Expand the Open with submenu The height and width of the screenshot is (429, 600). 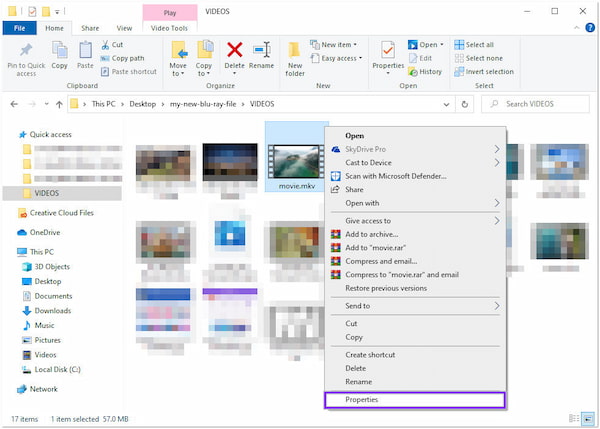pyautogui.click(x=496, y=203)
